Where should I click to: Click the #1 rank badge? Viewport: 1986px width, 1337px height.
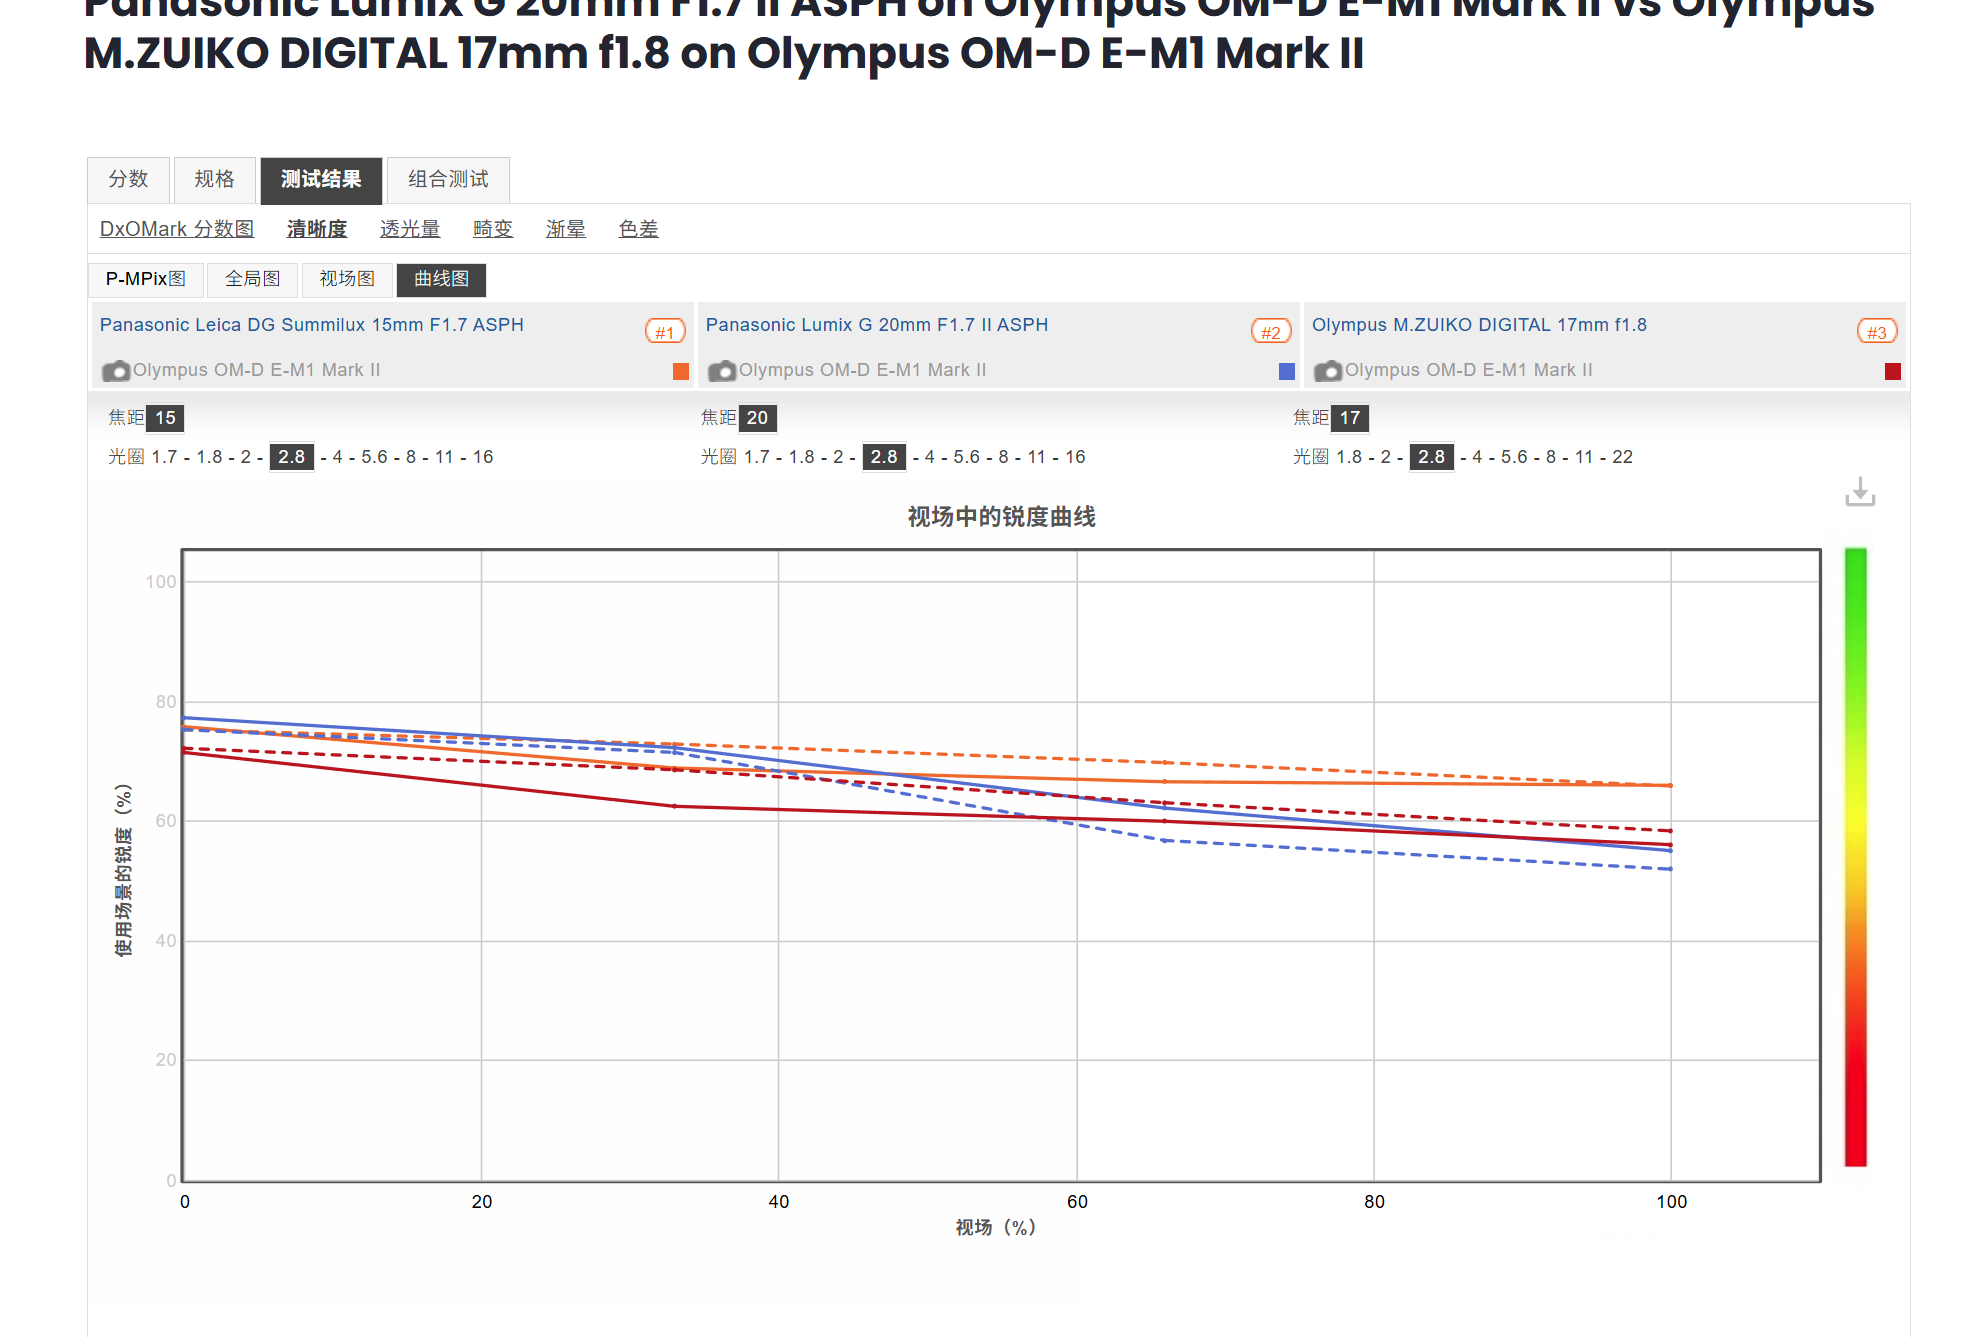pos(665,332)
